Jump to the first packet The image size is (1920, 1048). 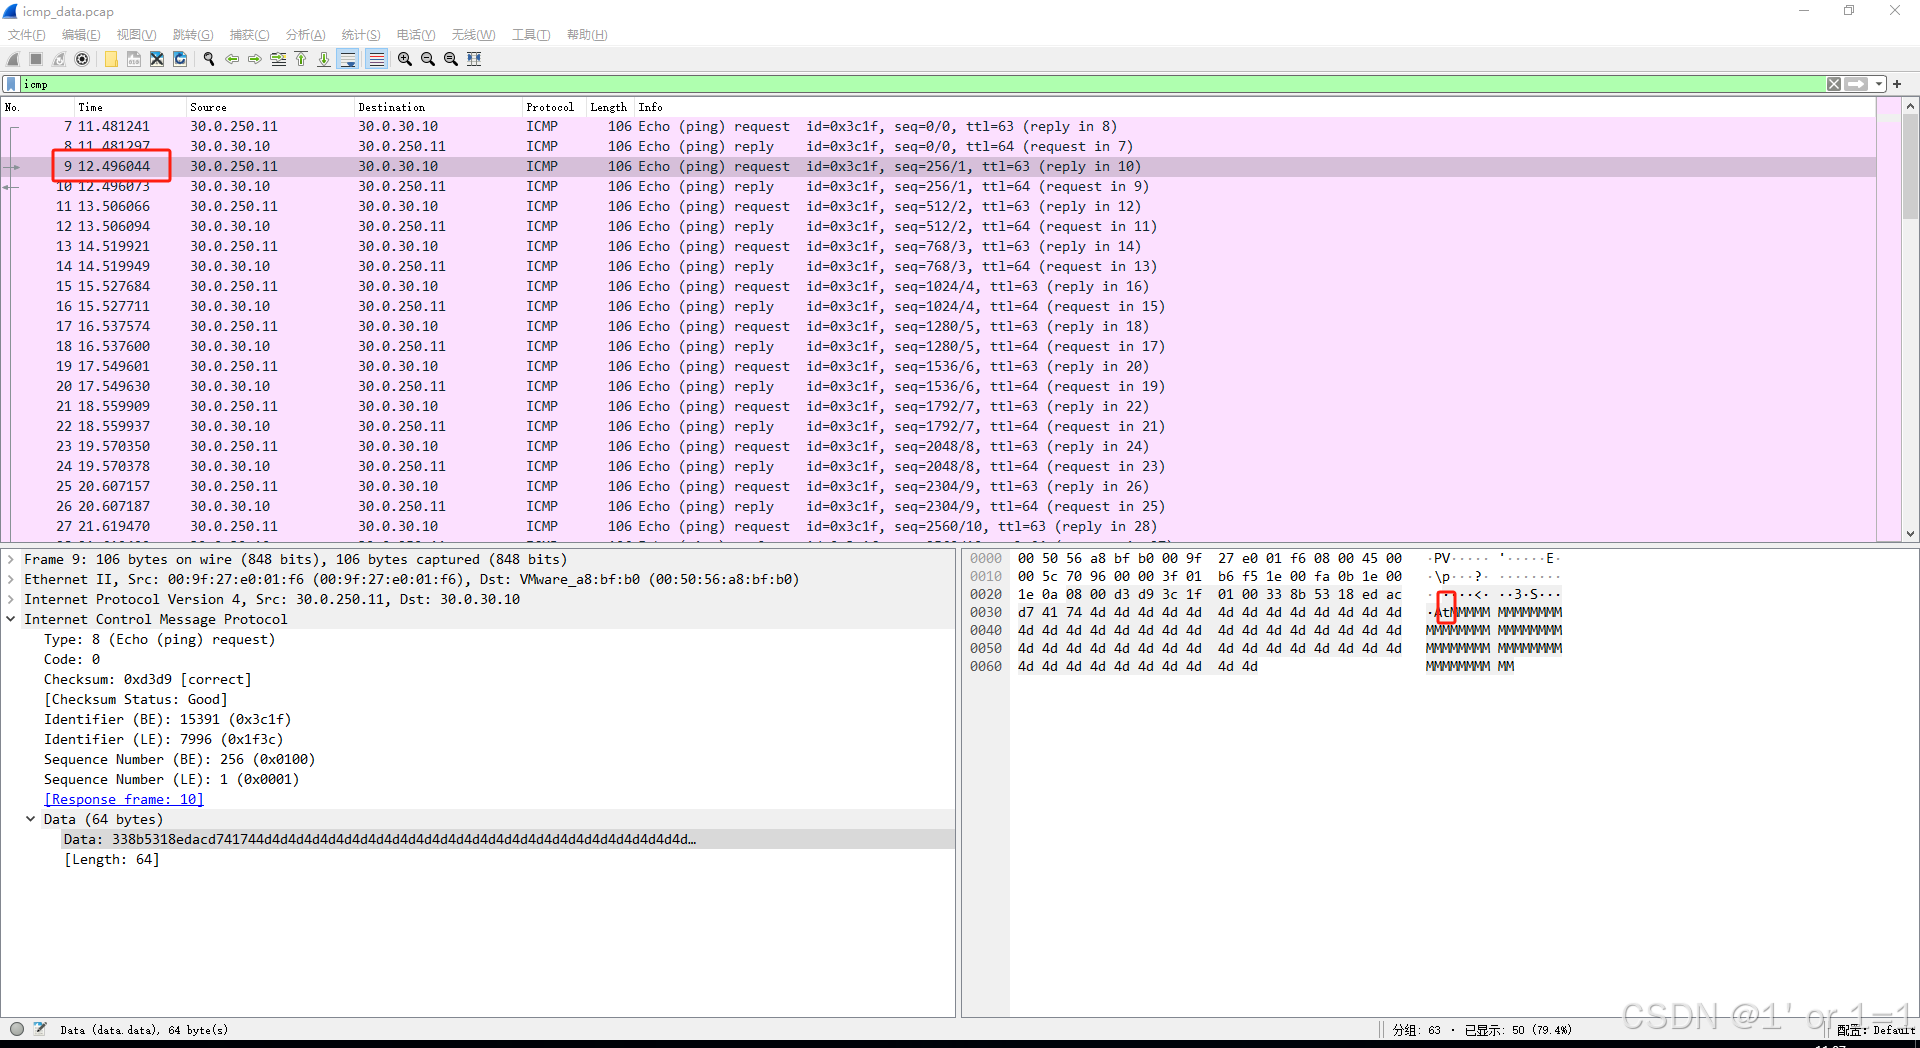point(301,59)
